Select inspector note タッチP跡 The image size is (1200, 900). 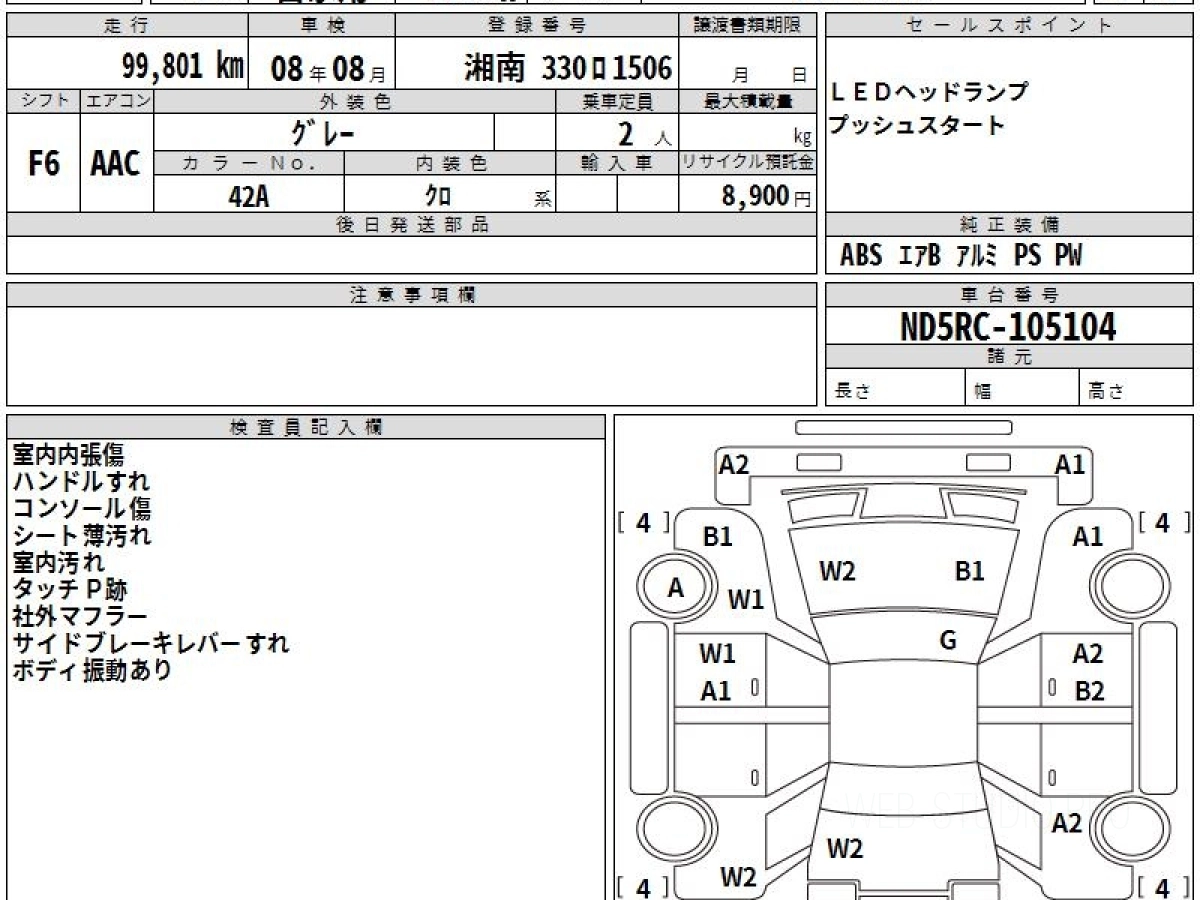click(x=69, y=589)
